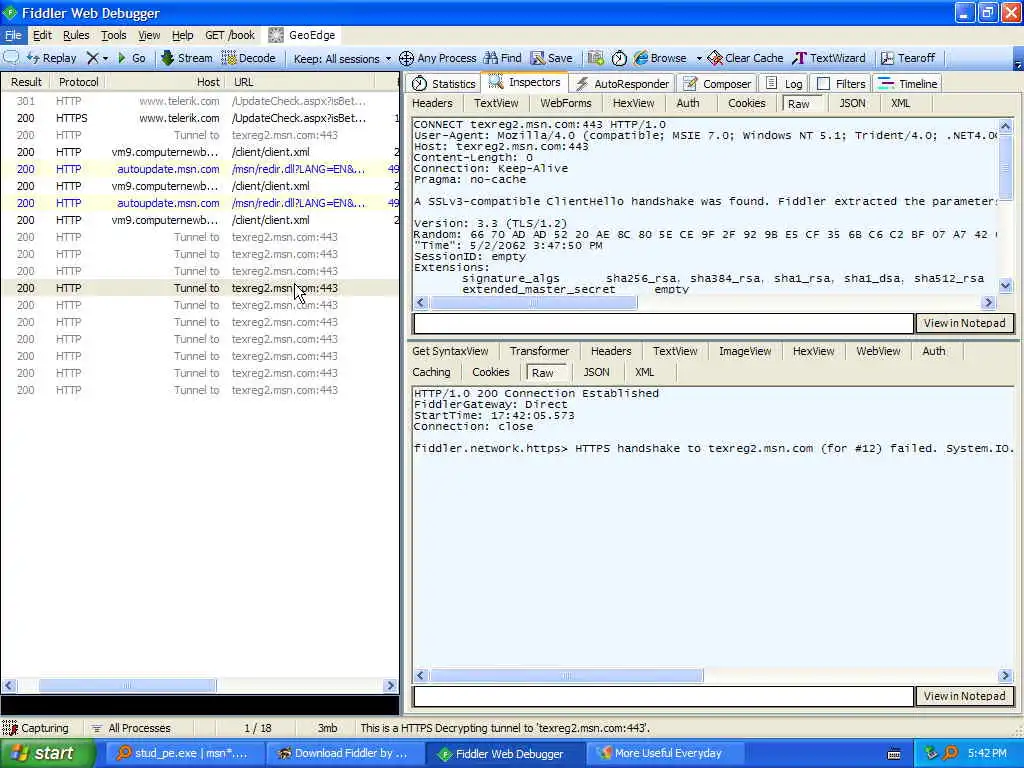
Task: Select the response Transformer tab
Action: (x=539, y=351)
